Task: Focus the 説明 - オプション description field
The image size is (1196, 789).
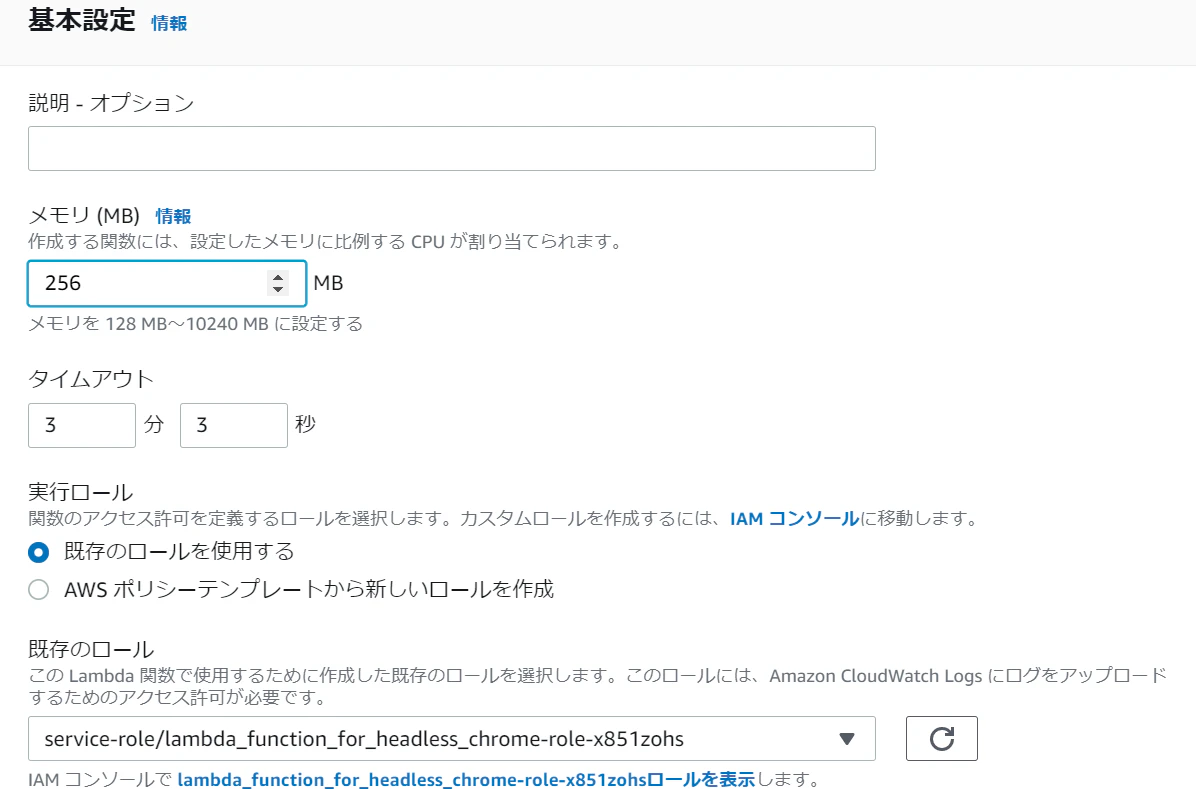Action: [452, 149]
